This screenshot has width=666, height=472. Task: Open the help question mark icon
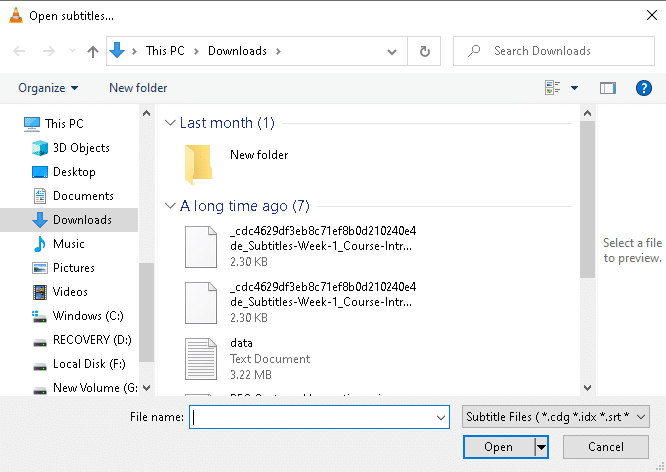[x=644, y=88]
